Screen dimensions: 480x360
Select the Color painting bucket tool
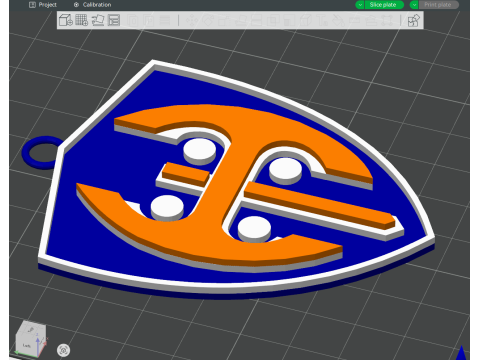[x=338, y=20]
